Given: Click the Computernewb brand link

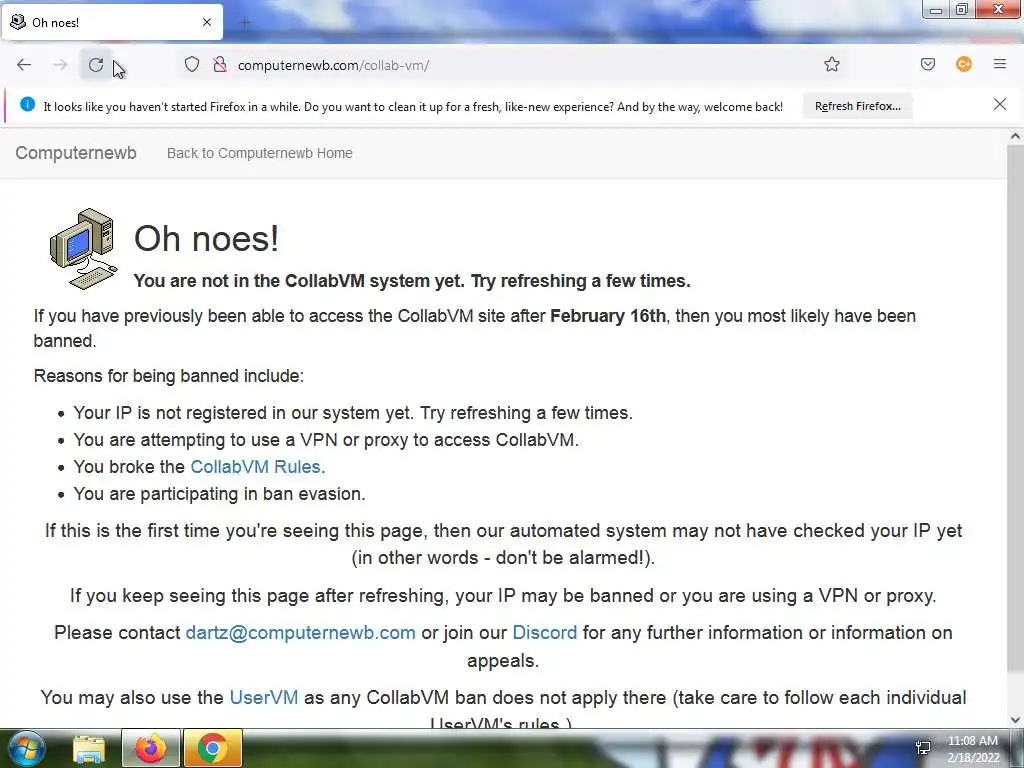Looking at the screenshot, I should (76, 153).
